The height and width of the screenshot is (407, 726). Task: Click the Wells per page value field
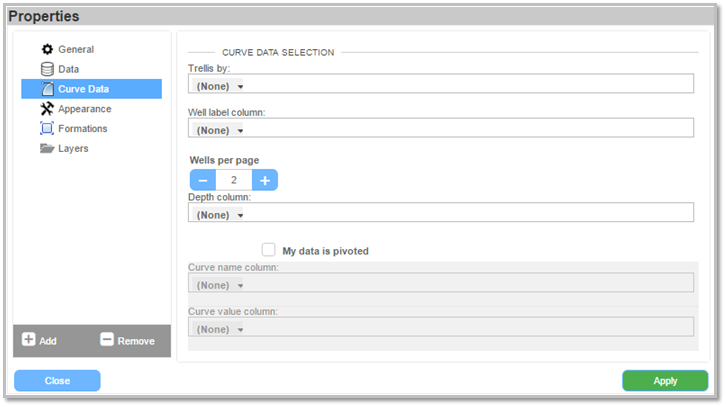point(234,180)
